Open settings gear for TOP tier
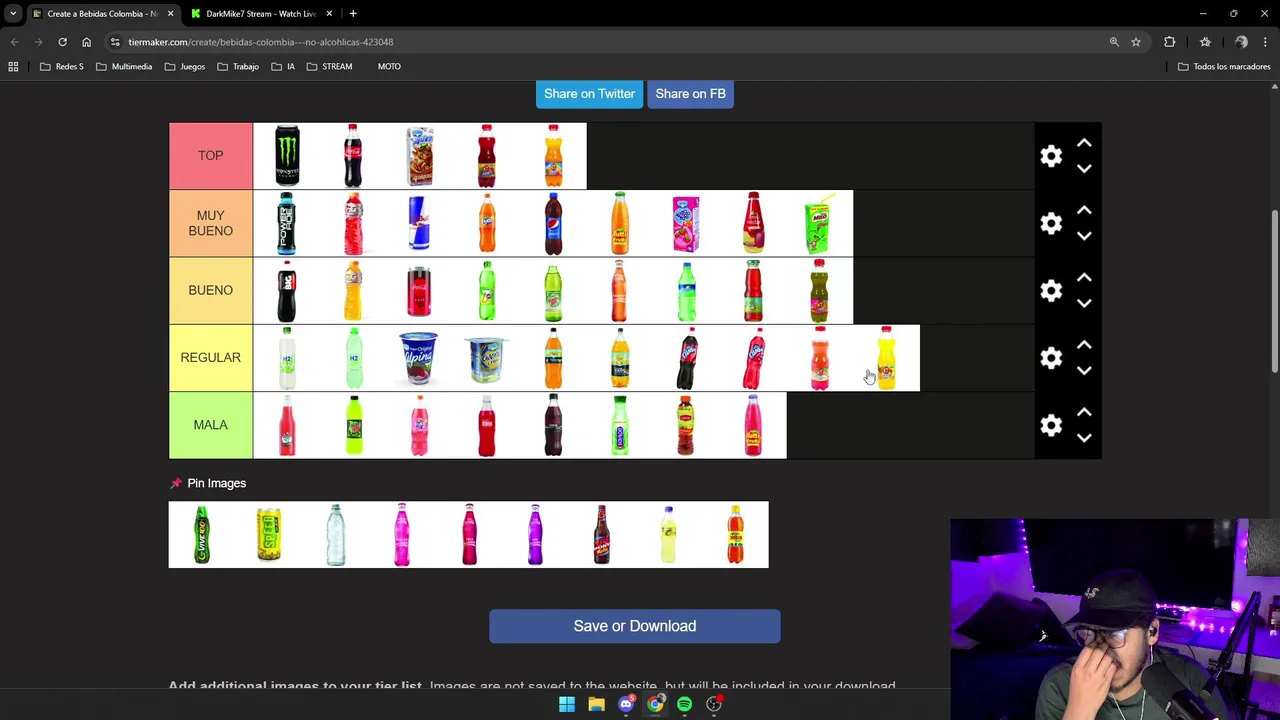The image size is (1280, 720). point(1051,156)
